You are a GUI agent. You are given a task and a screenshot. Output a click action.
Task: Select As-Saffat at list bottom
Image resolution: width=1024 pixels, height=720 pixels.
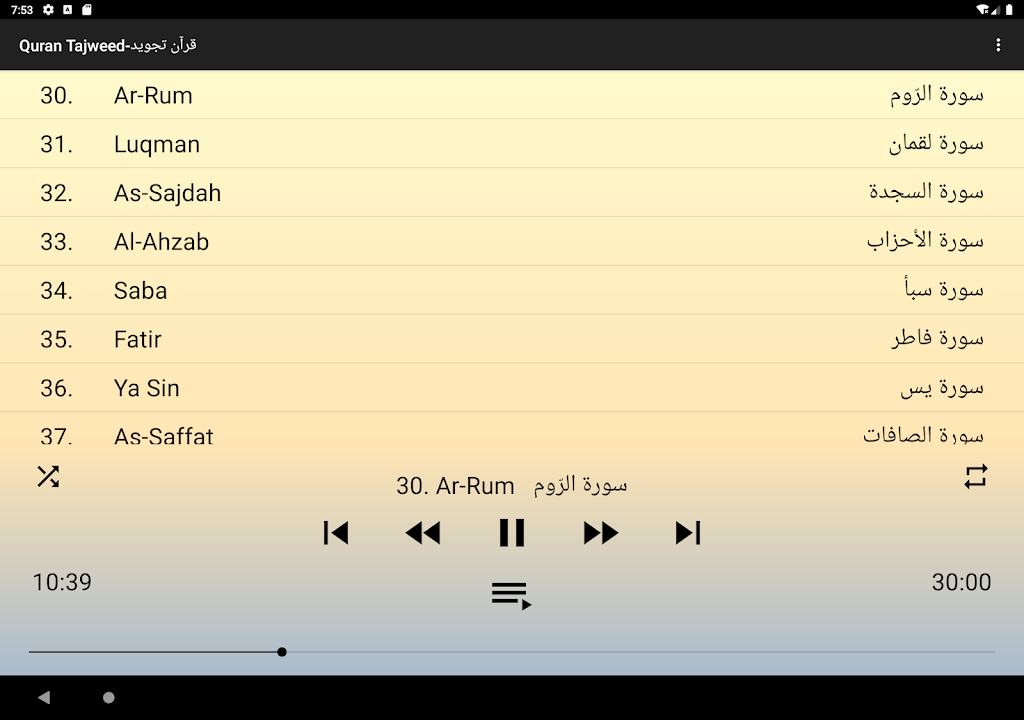512,434
